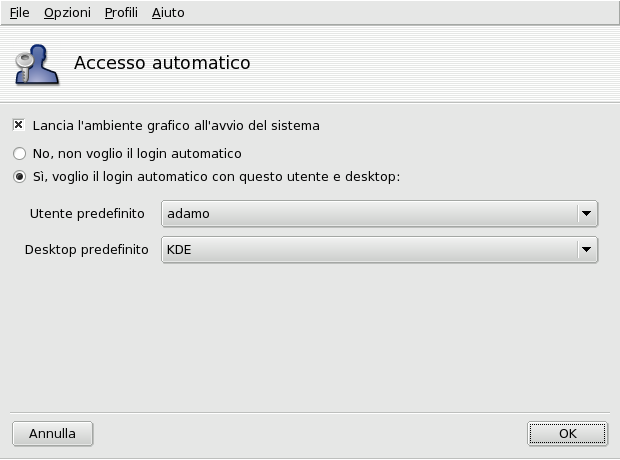Click the user and key header icon

coord(35,63)
